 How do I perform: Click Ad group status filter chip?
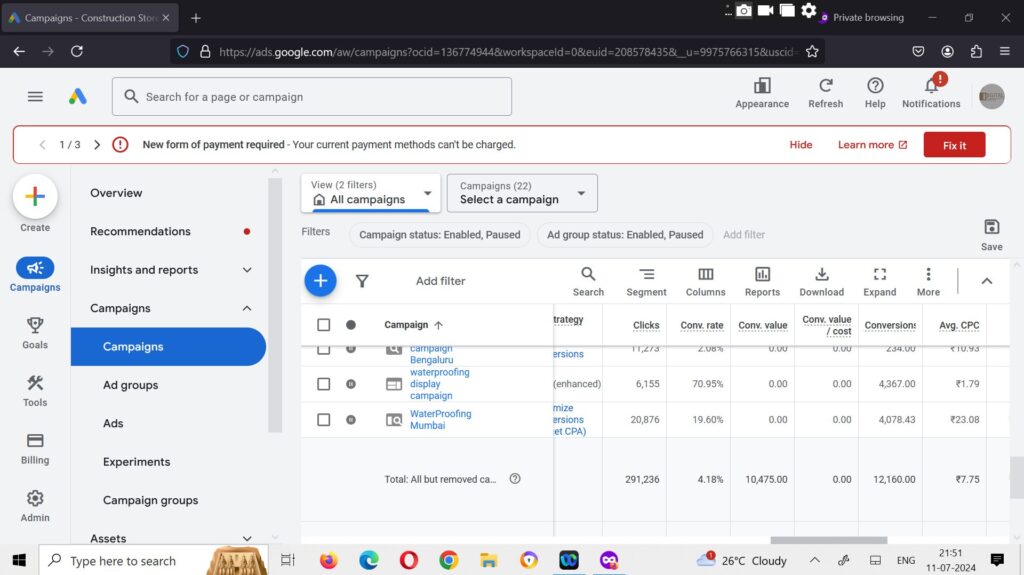625,235
